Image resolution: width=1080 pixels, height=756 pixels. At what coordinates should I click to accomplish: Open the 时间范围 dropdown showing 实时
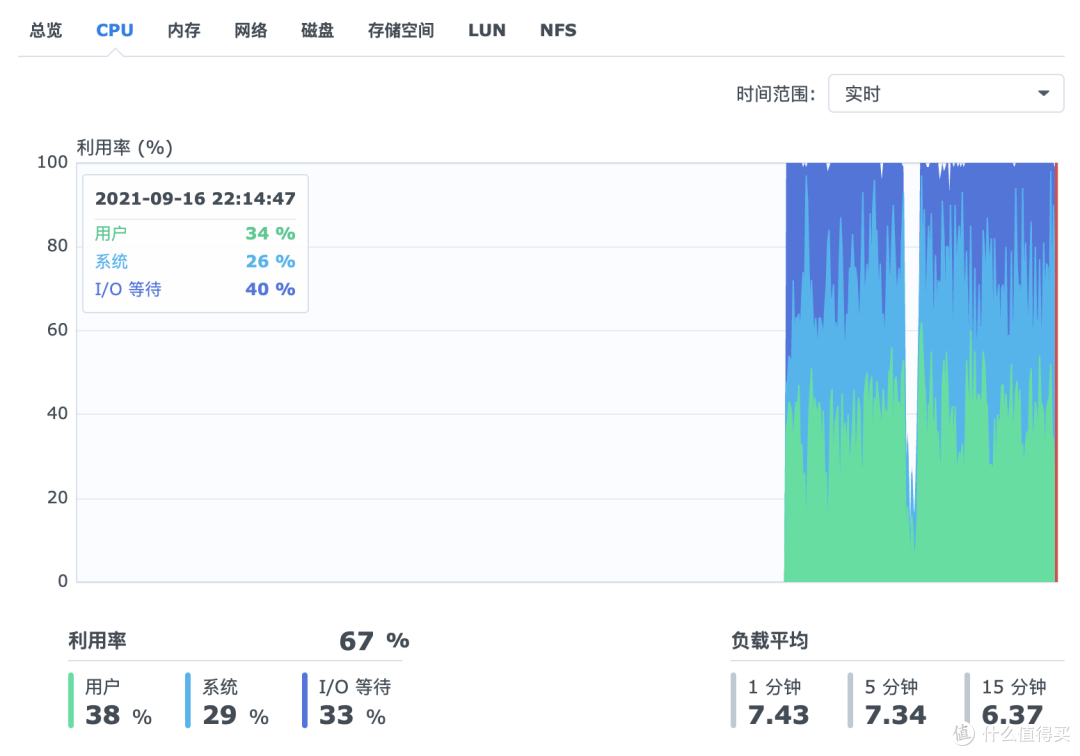(946, 94)
